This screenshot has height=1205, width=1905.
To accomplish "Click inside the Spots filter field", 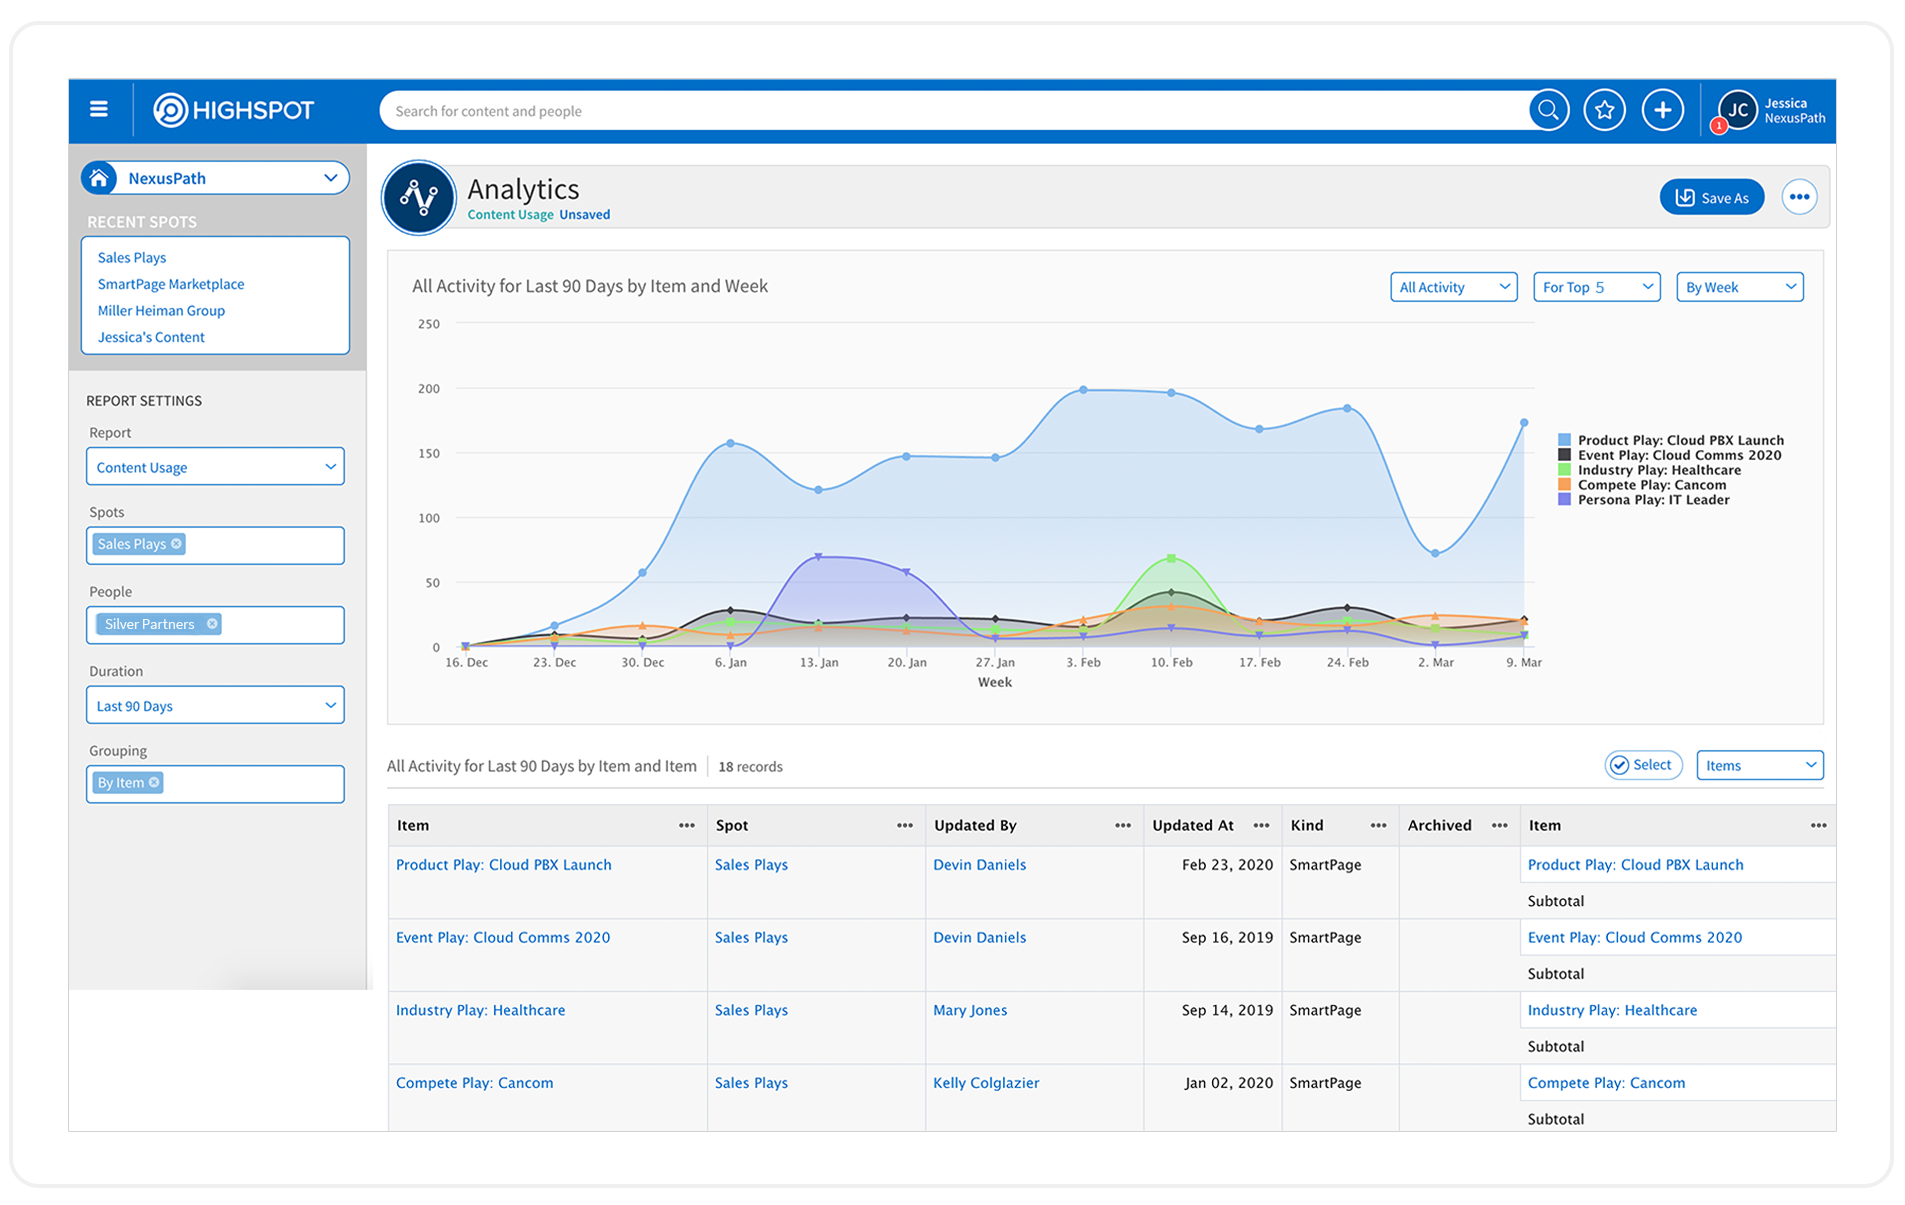I will tap(215, 545).
